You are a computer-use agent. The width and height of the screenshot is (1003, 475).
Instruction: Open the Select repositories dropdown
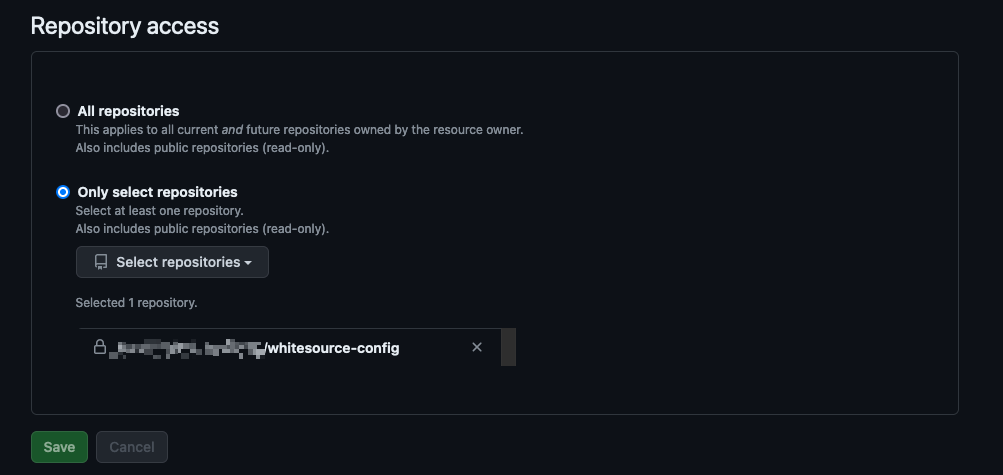tap(172, 262)
